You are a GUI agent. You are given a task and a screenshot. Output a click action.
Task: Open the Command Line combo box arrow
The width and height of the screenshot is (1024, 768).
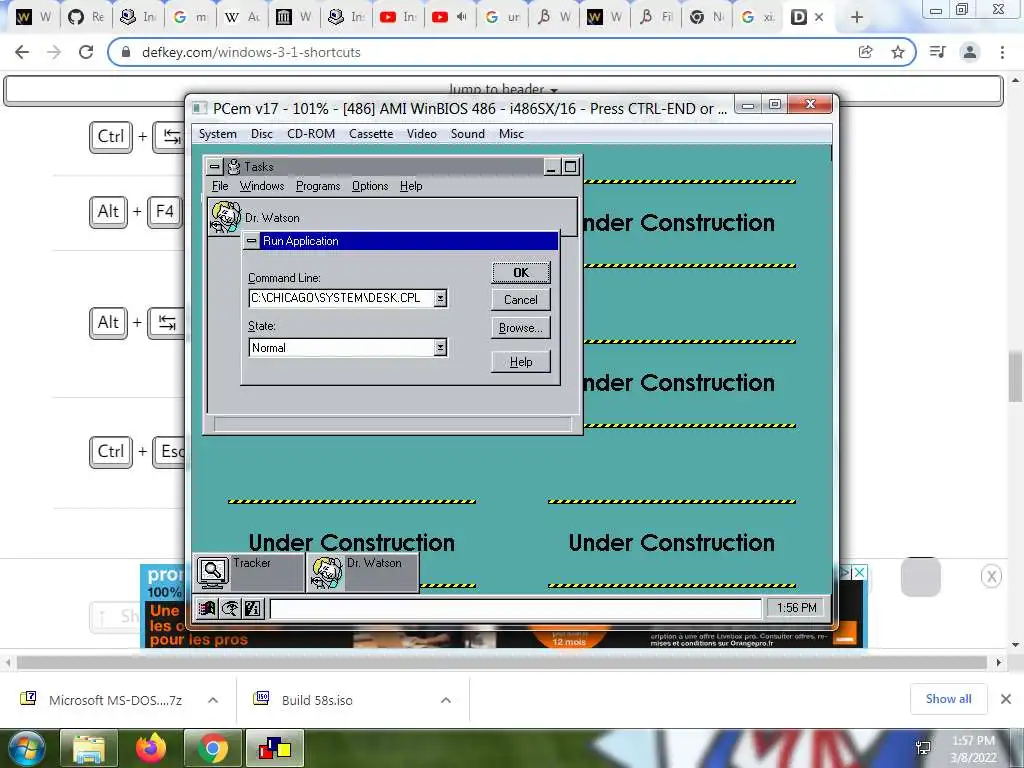coord(441,298)
